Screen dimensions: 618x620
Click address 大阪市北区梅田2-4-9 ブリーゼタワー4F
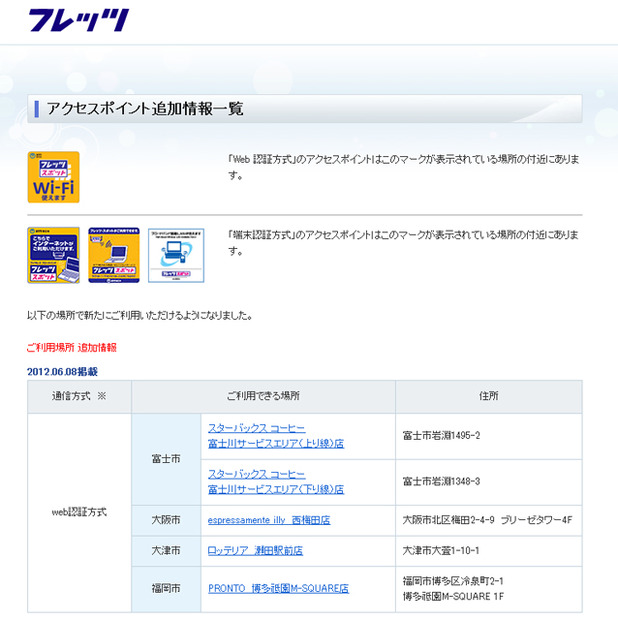[487, 520]
